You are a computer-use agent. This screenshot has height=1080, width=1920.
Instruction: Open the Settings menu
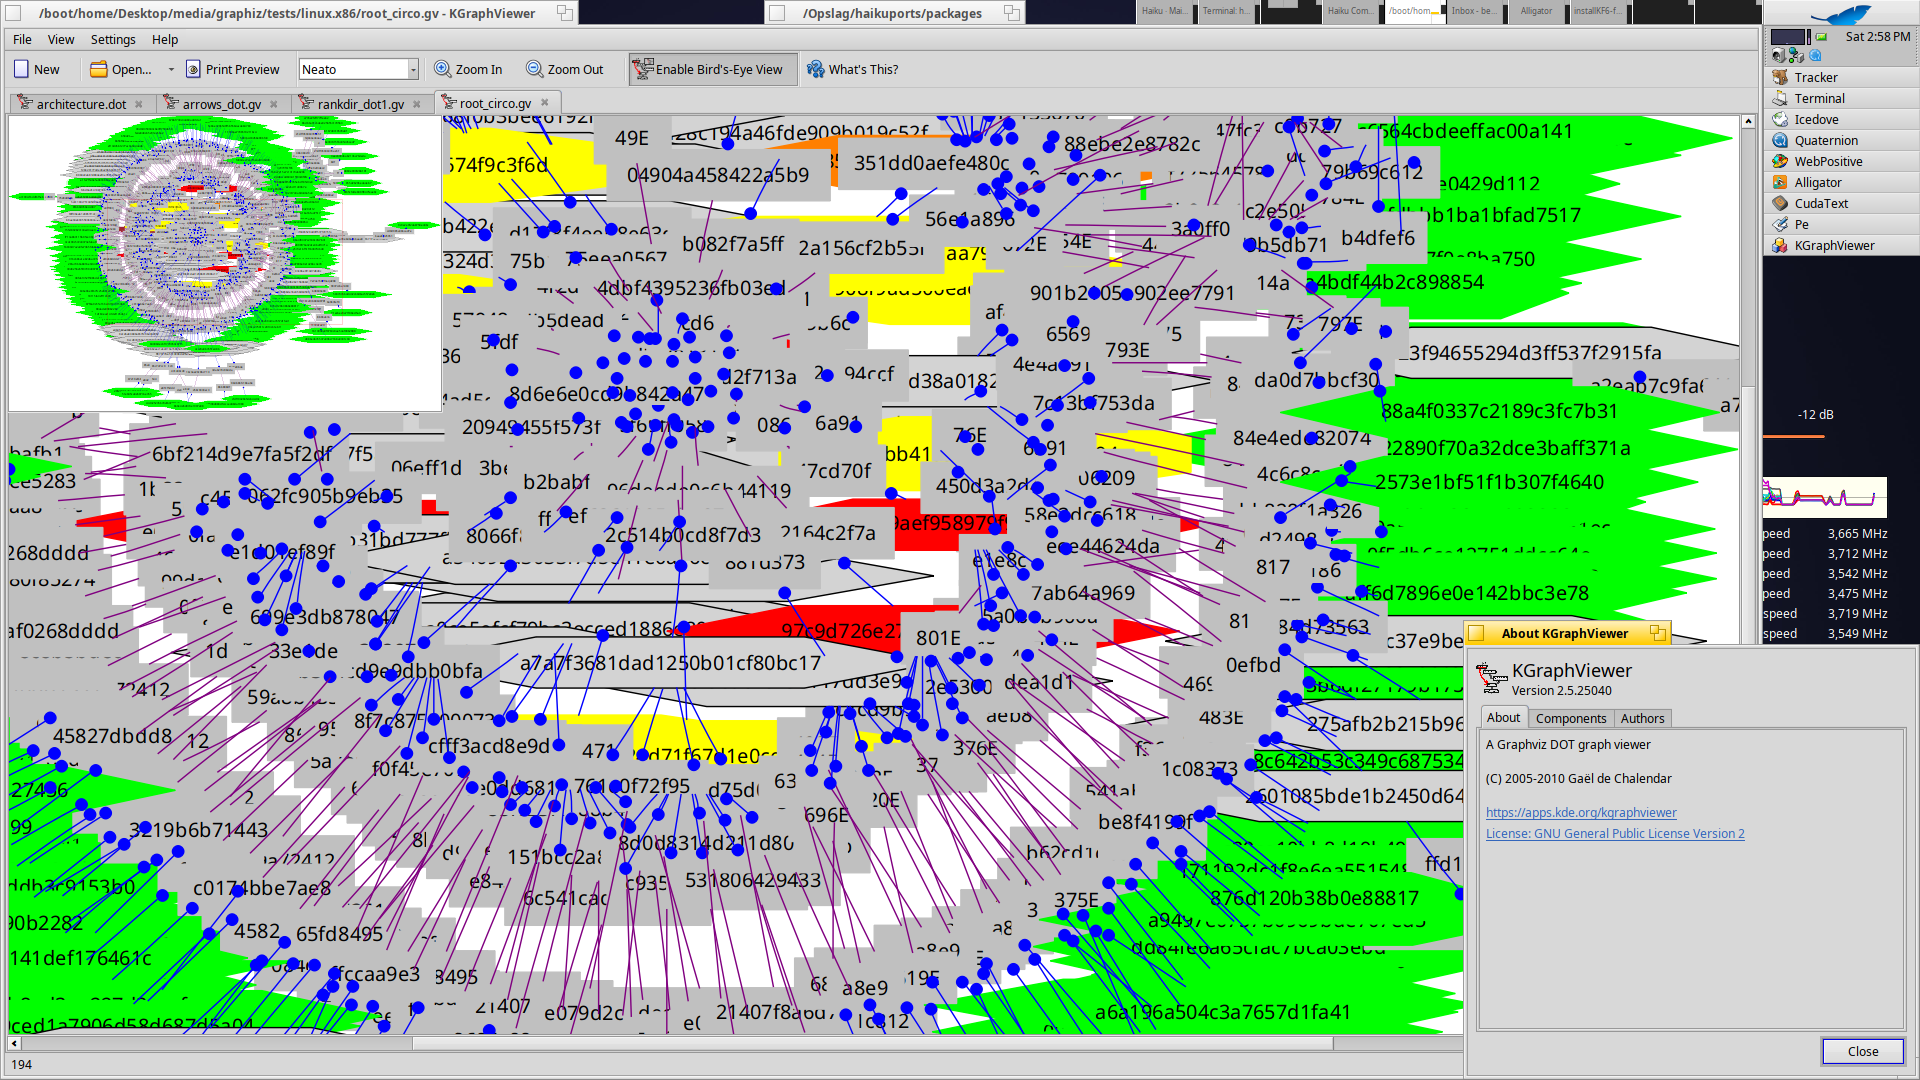pyautogui.click(x=112, y=39)
